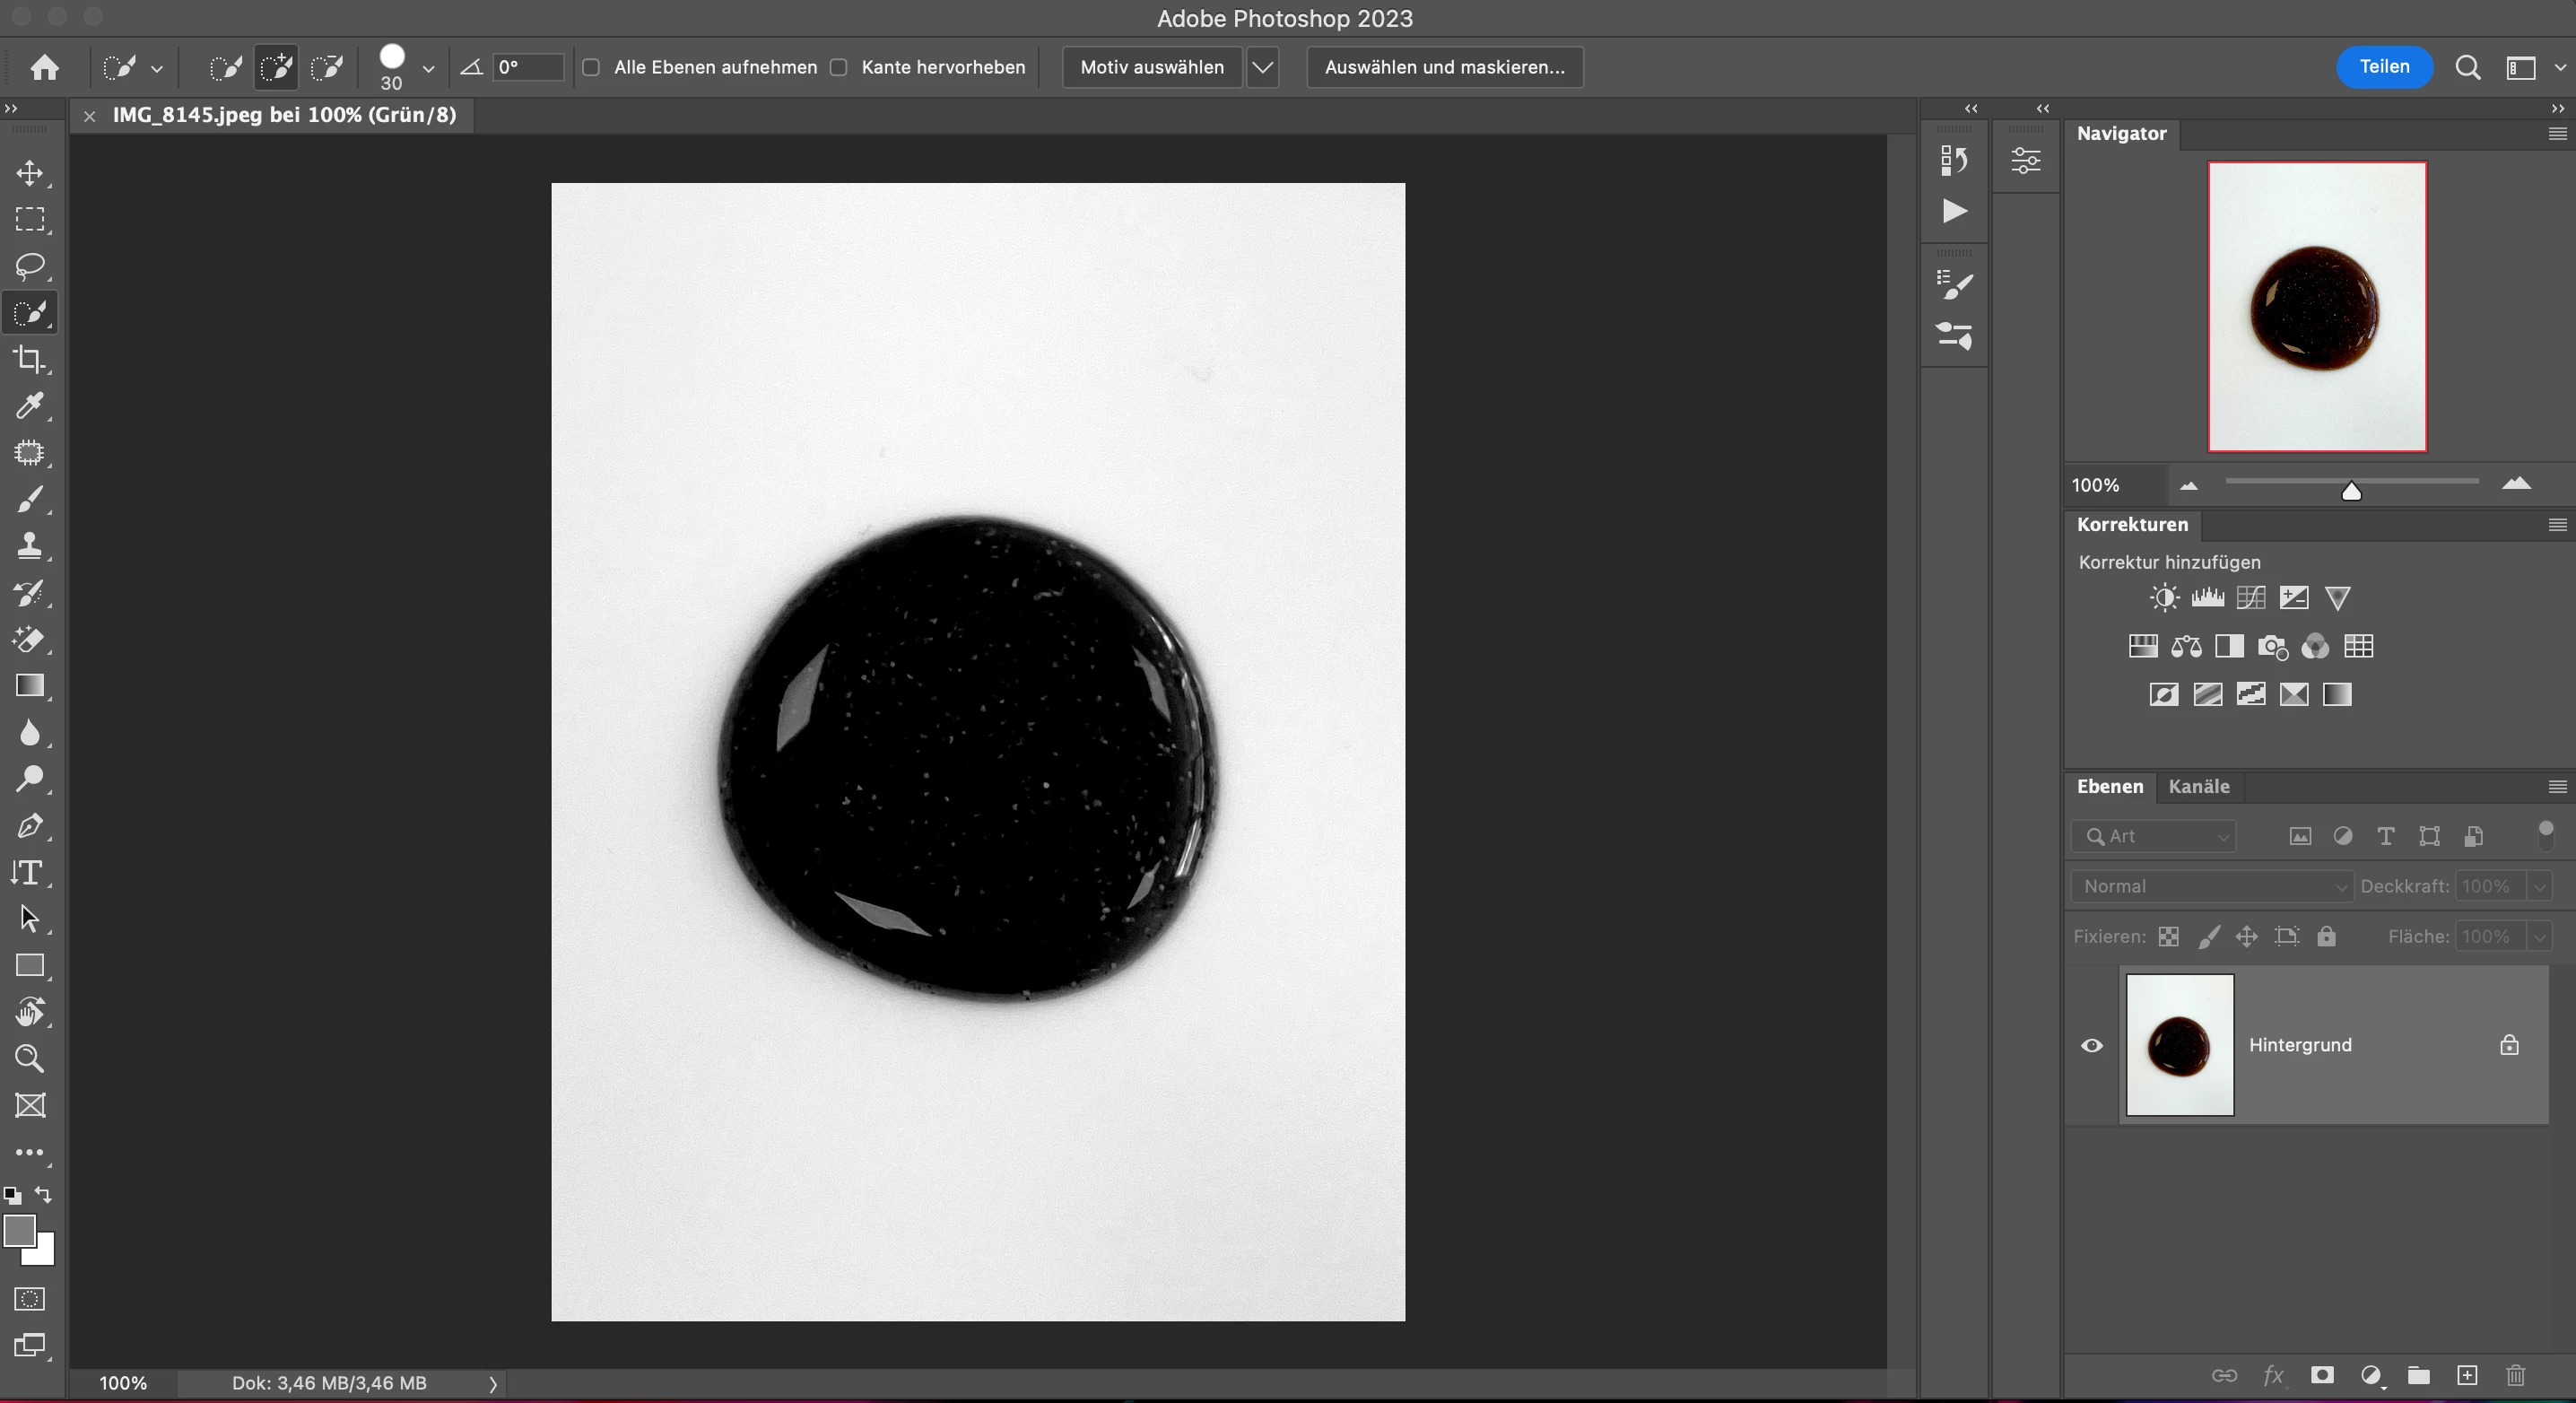This screenshot has height=1403, width=2576.
Task: Select the IMG_8145.jpeg document tab
Action: click(x=284, y=115)
